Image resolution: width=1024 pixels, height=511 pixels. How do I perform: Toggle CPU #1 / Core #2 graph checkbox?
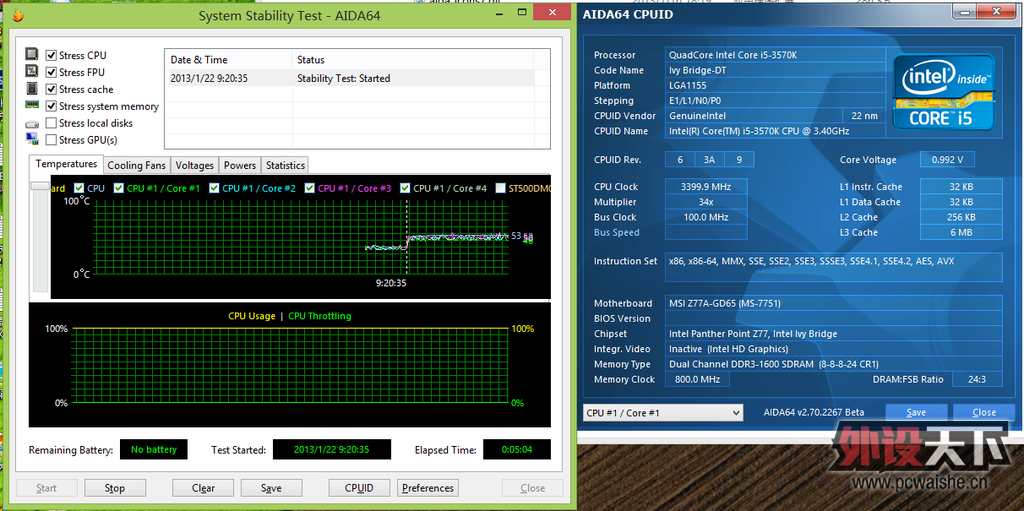pyautogui.click(x=214, y=188)
